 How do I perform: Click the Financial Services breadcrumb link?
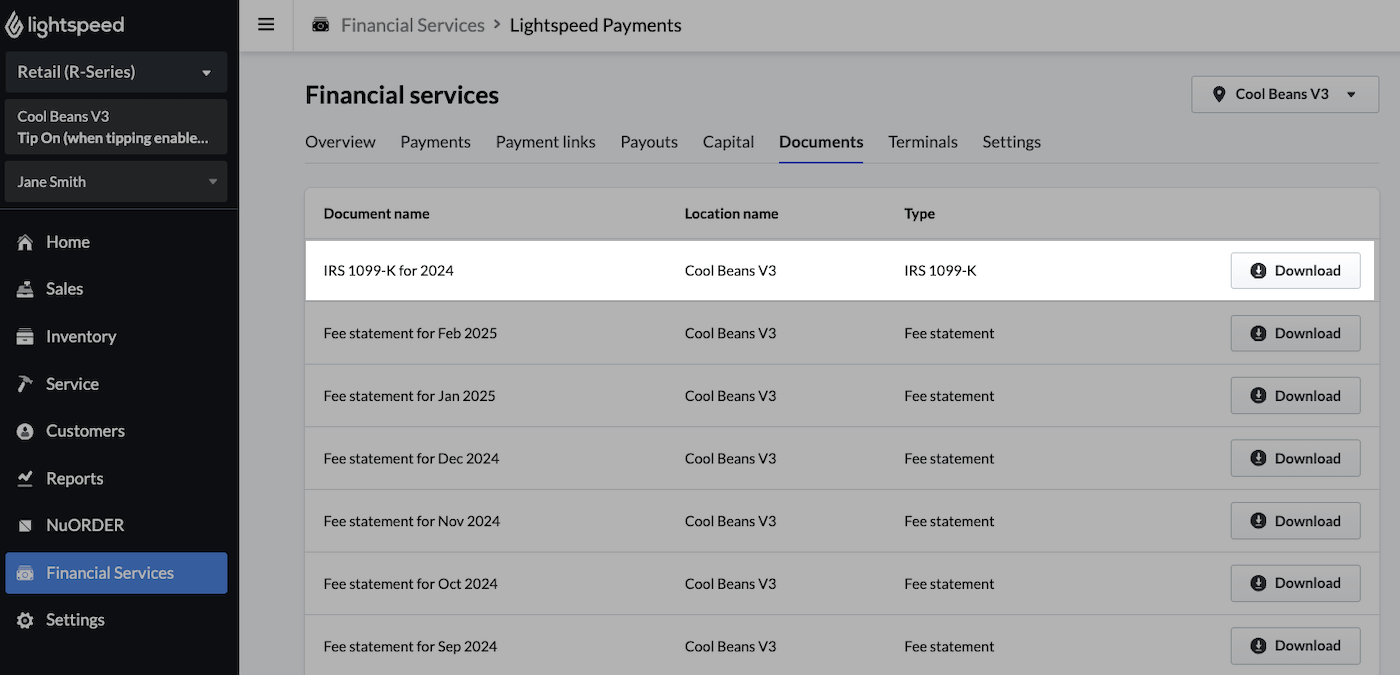click(x=413, y=24)
